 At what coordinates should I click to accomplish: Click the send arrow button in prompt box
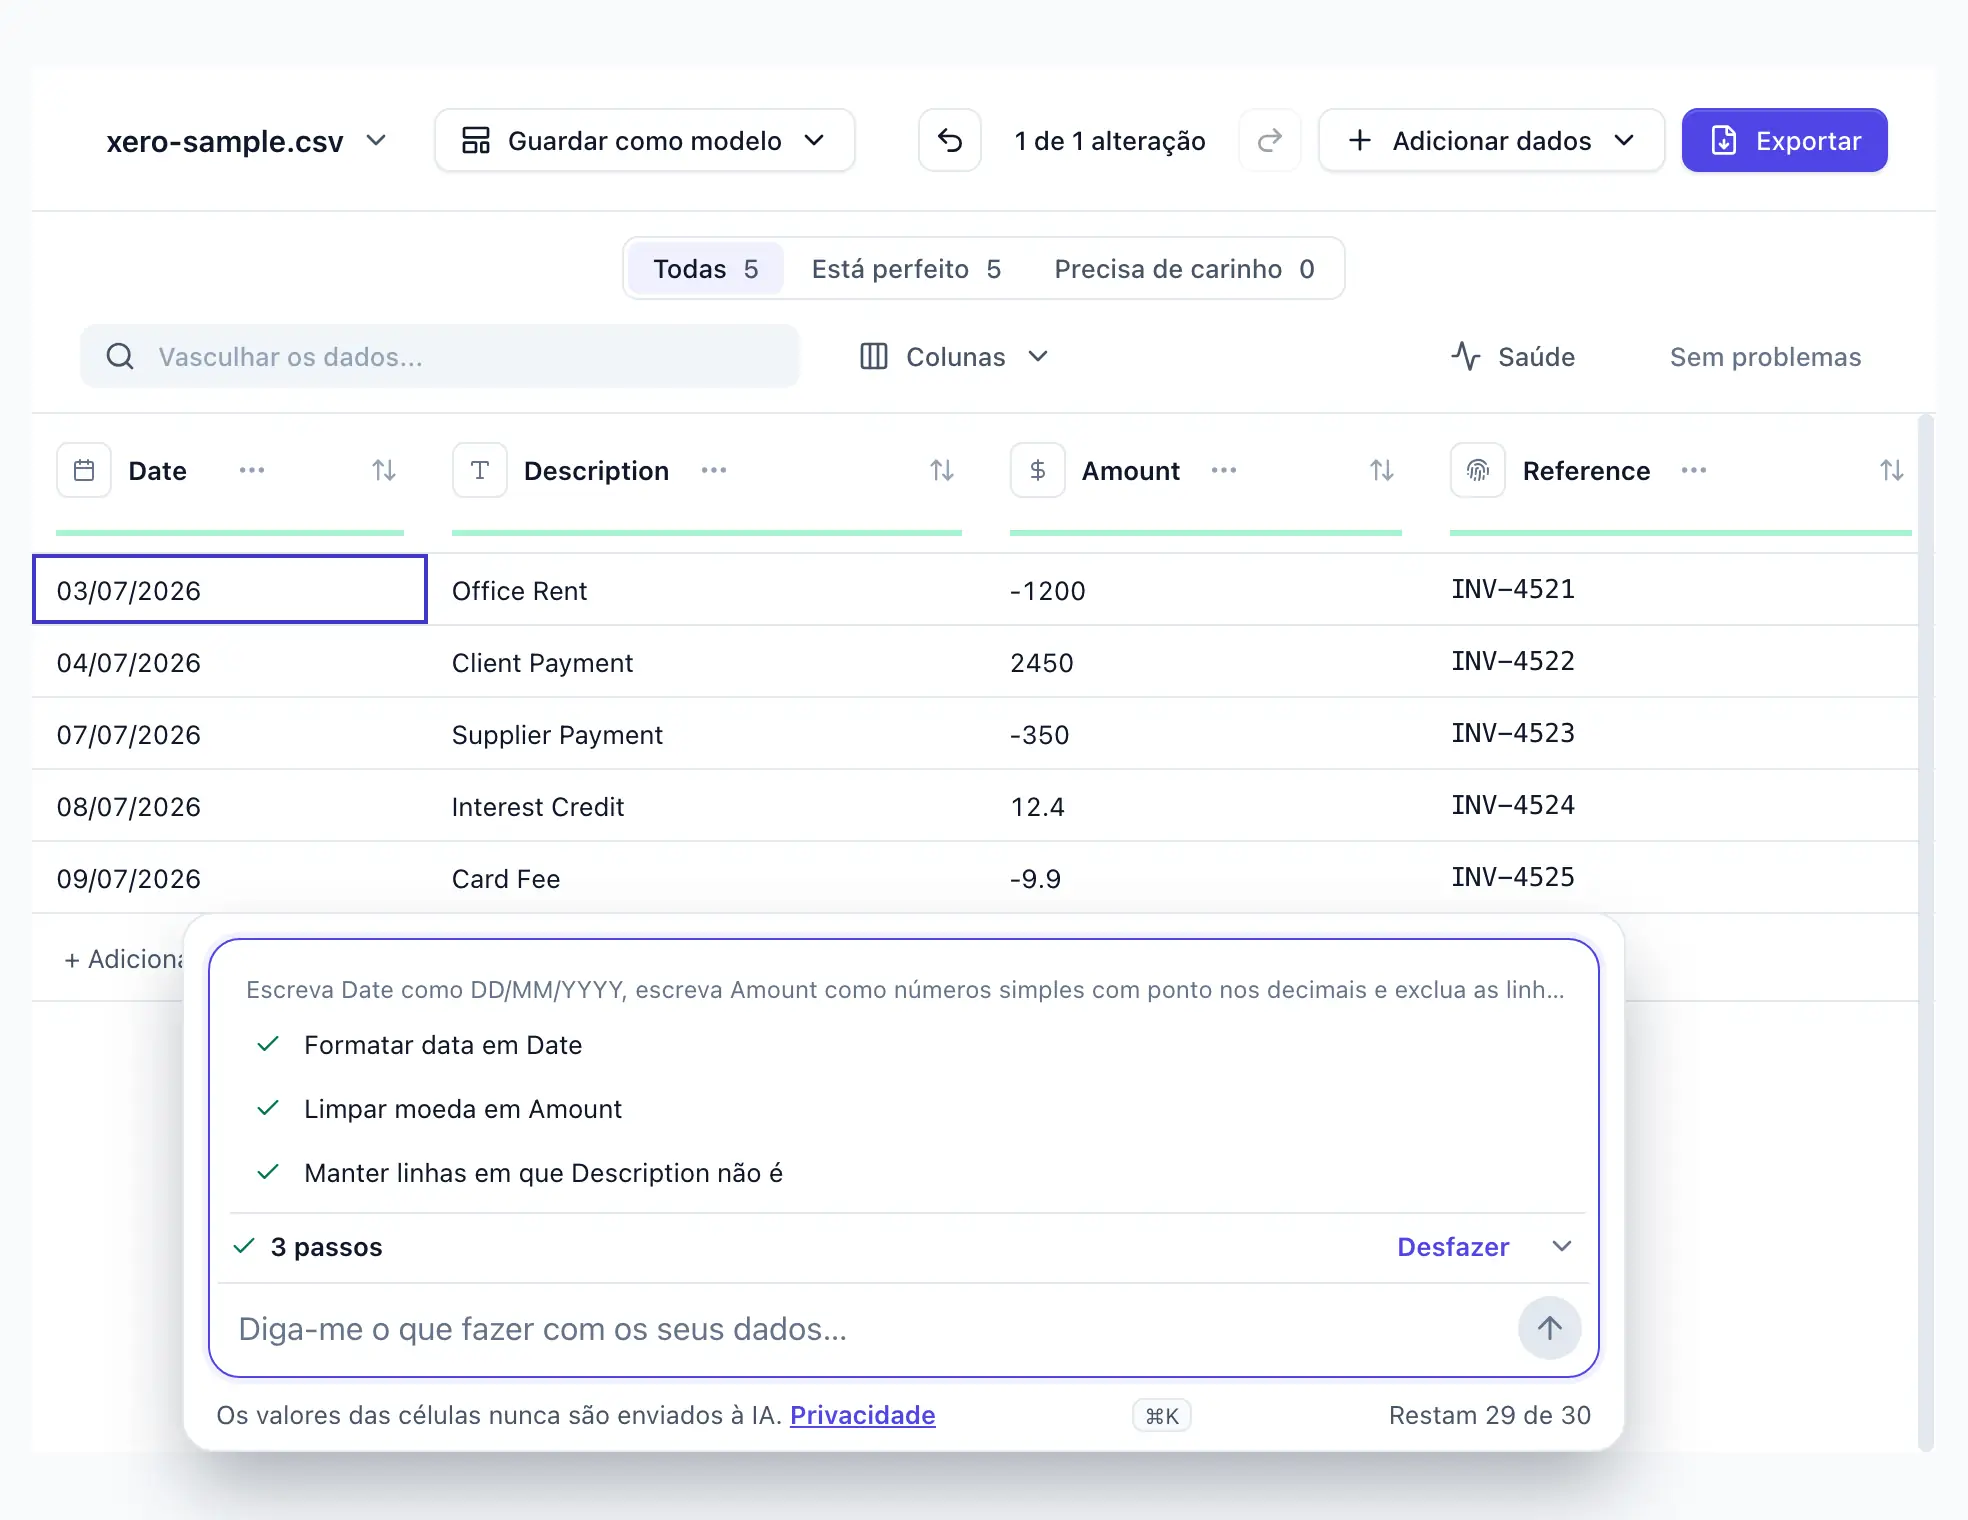(1550, 1328)
